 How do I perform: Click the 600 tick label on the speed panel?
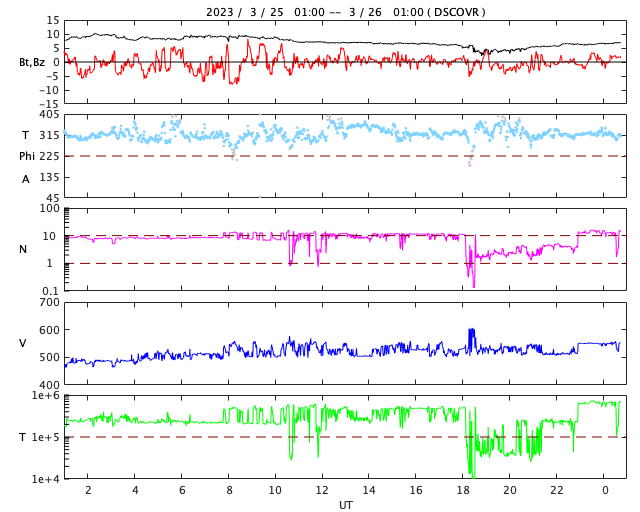tap(49, 330)
